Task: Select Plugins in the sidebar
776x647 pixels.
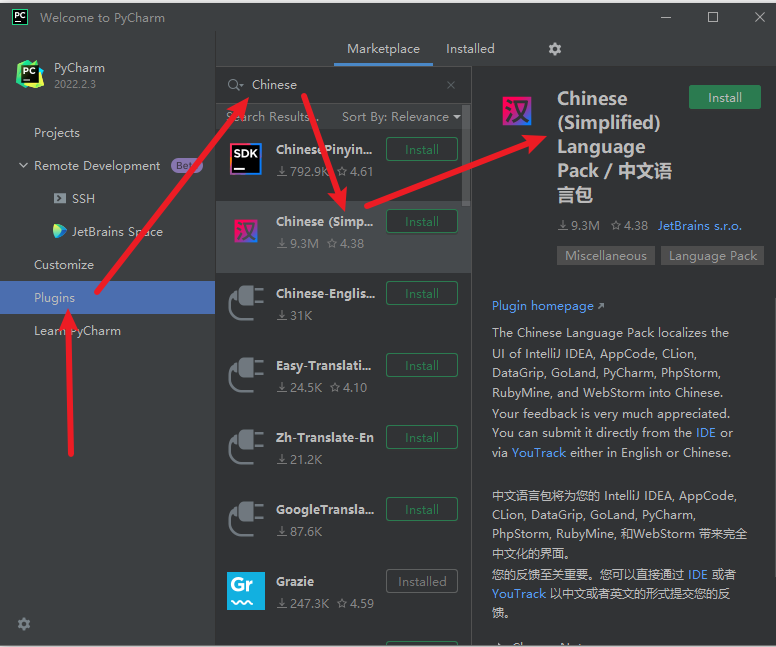Action: coord(107,298)
